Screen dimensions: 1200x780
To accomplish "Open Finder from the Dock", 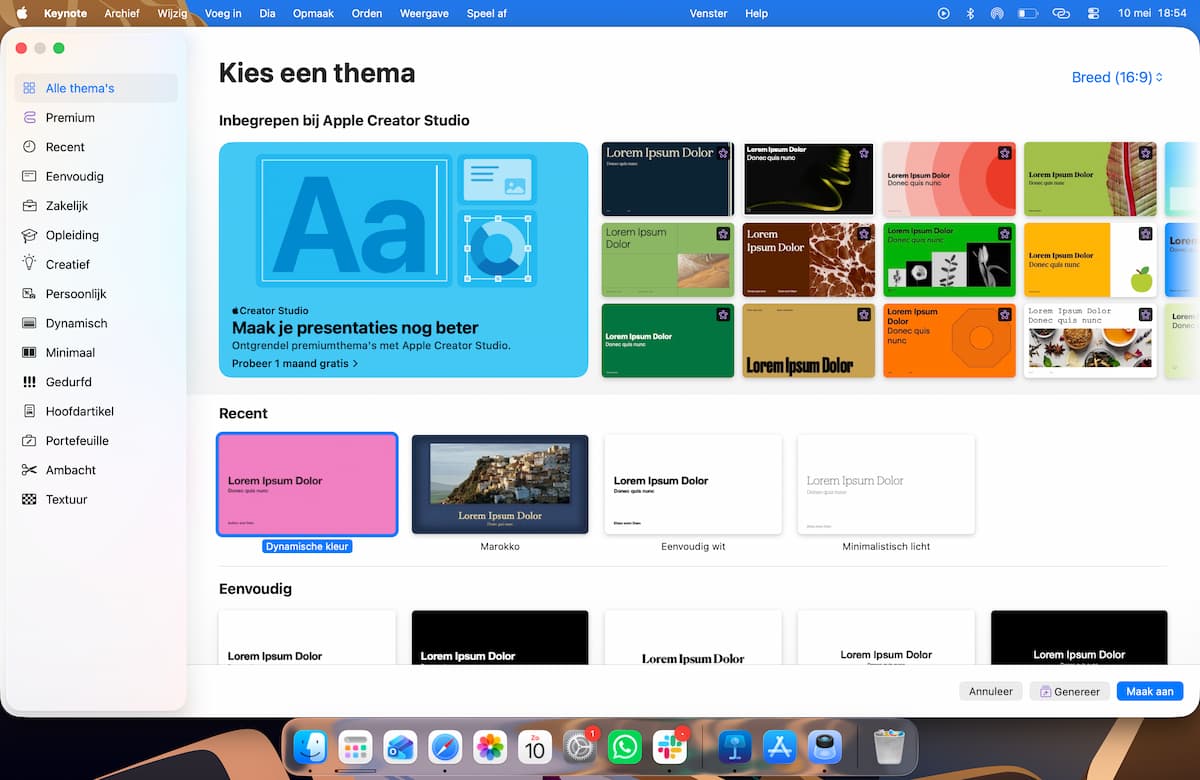I will 310,747.
